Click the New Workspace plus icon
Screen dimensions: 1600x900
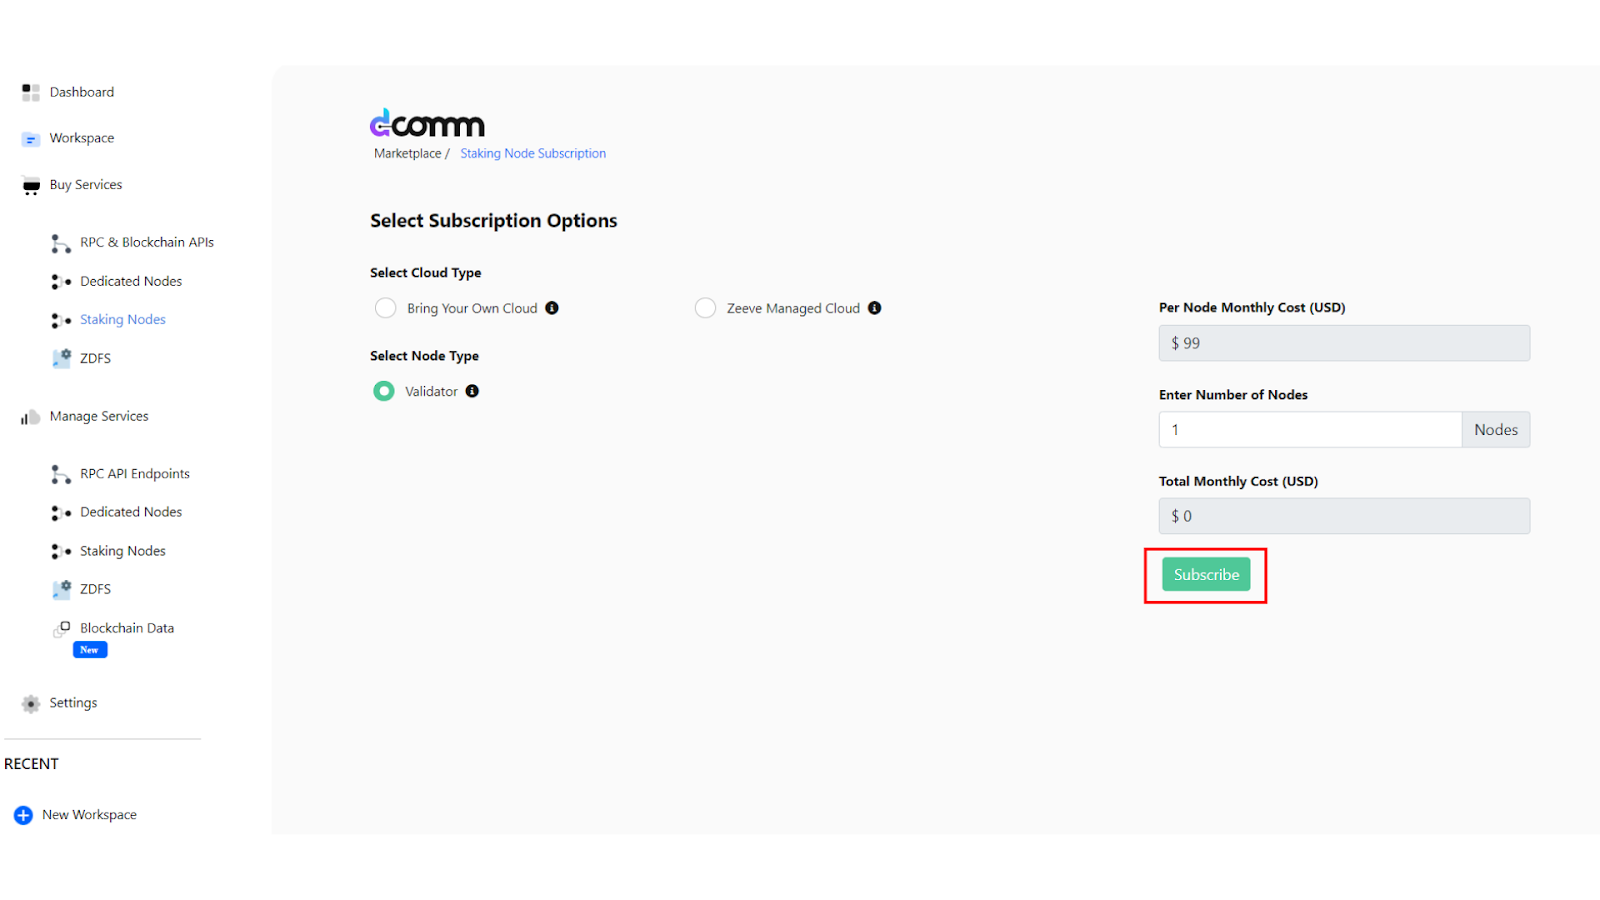click(x=22, y=814)
